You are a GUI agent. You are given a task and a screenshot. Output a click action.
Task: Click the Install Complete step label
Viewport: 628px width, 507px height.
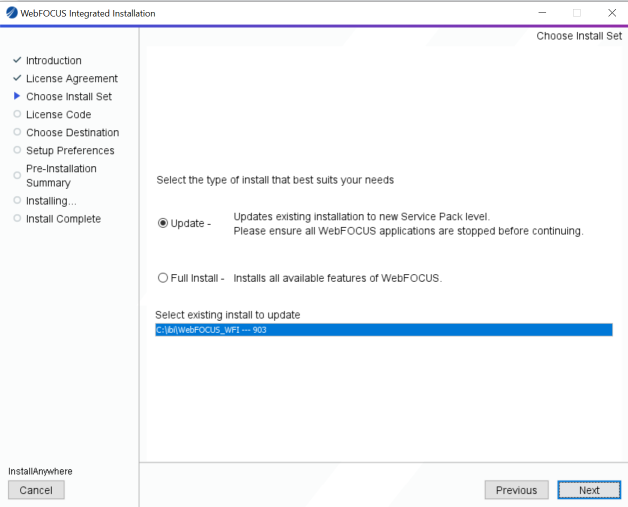coord(63,219)
